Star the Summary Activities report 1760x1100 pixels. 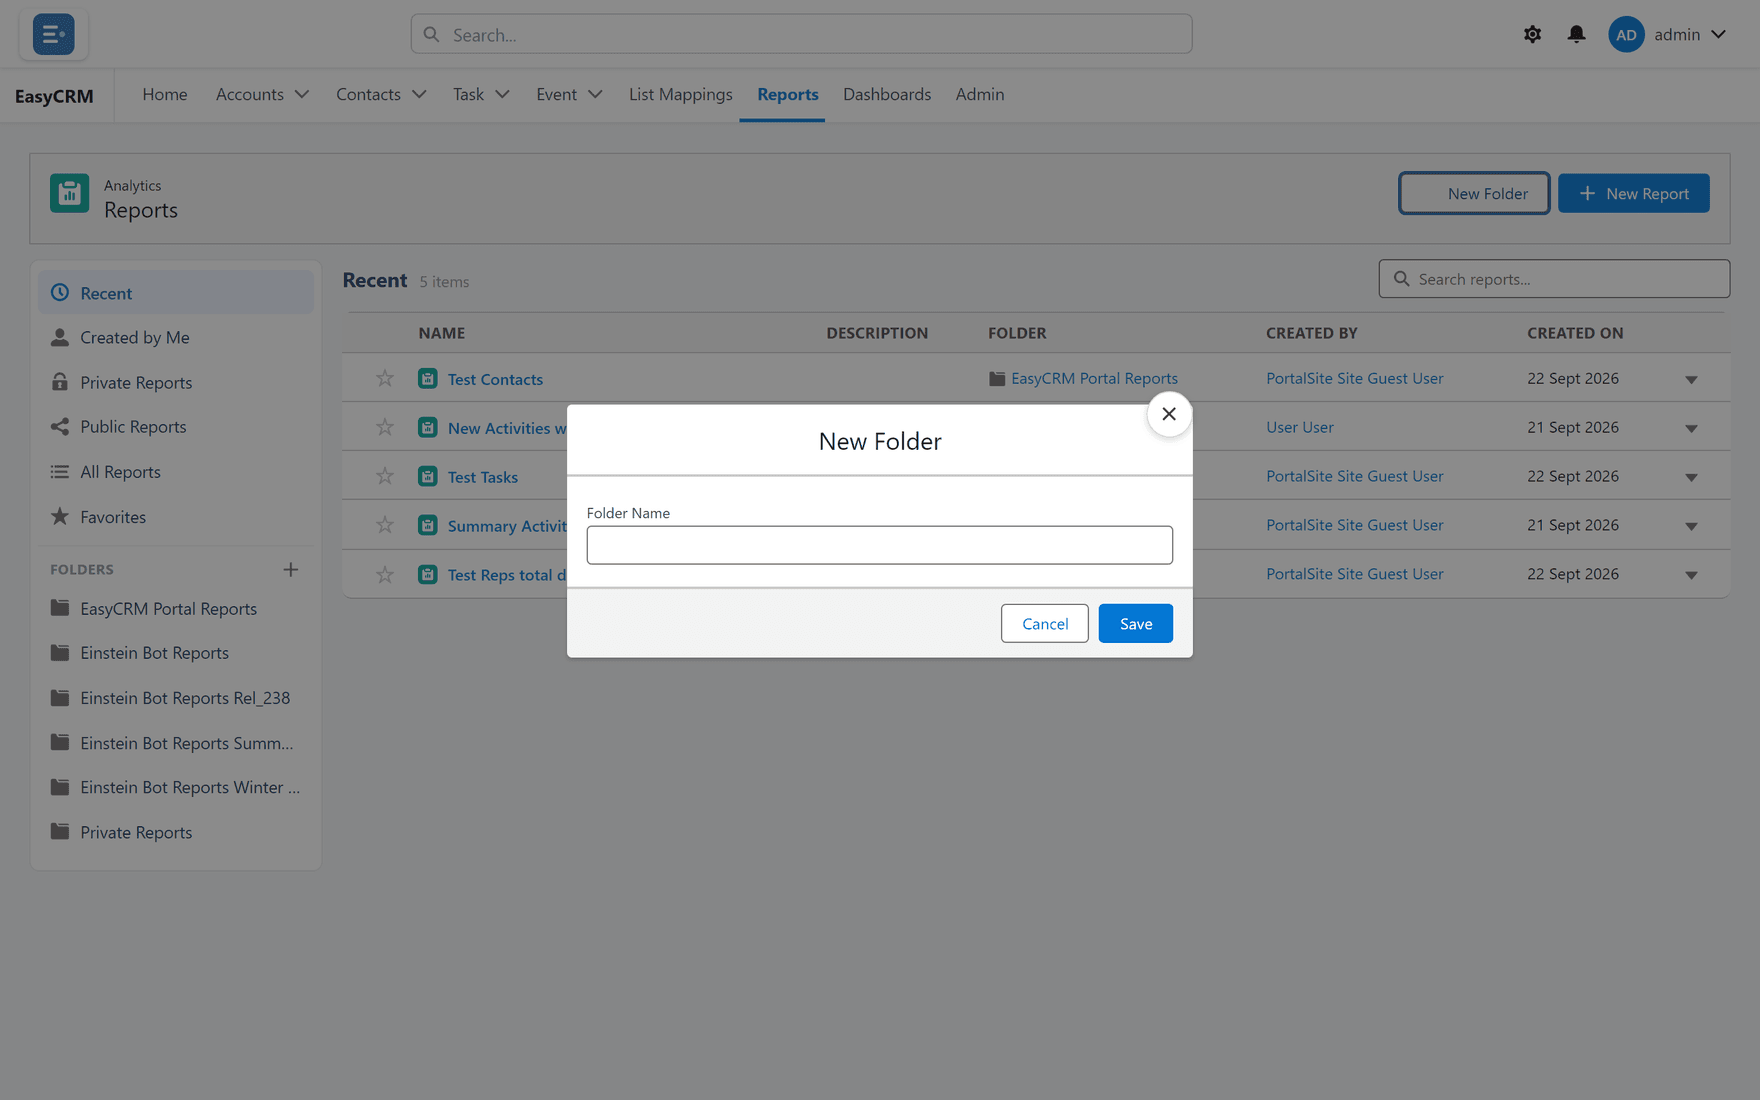coord(384,525)
